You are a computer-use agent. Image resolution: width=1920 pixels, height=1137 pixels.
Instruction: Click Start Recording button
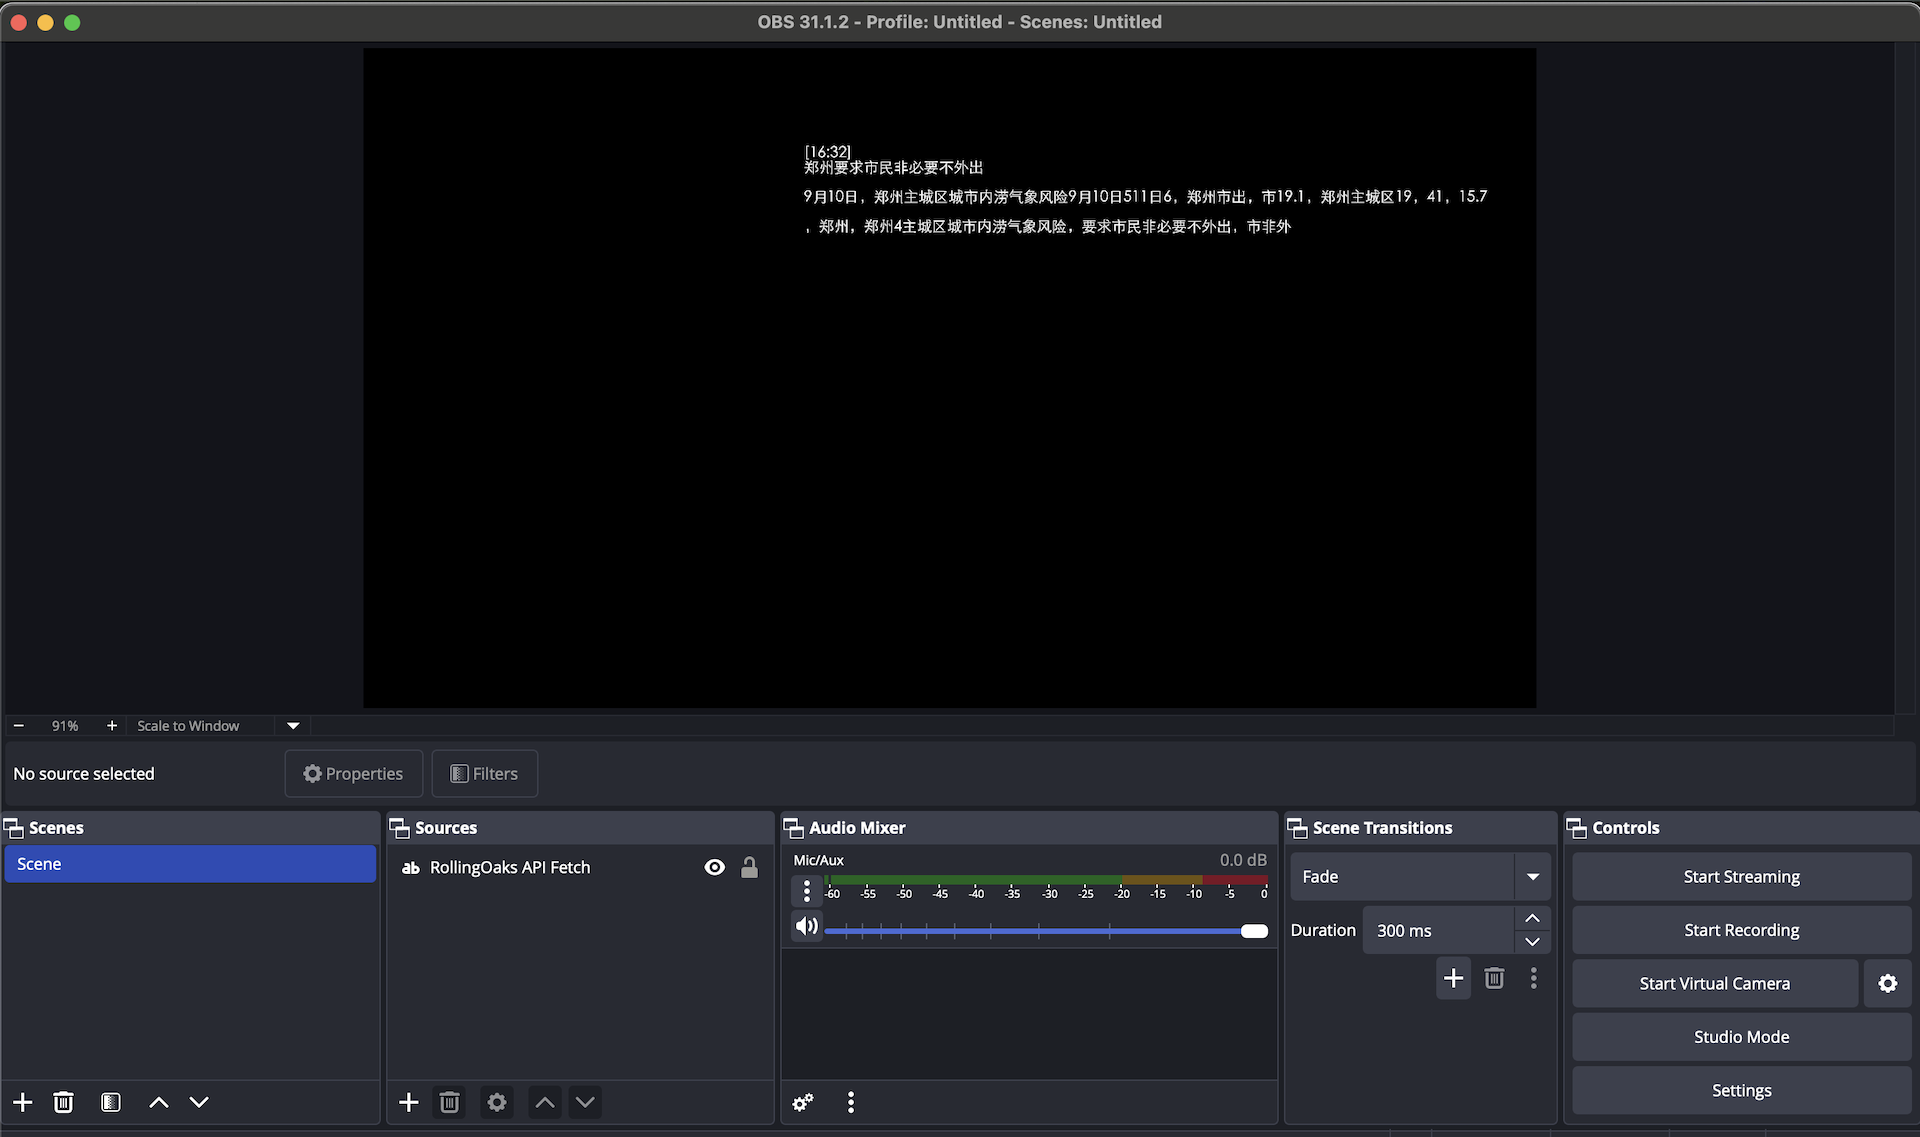1741,930
